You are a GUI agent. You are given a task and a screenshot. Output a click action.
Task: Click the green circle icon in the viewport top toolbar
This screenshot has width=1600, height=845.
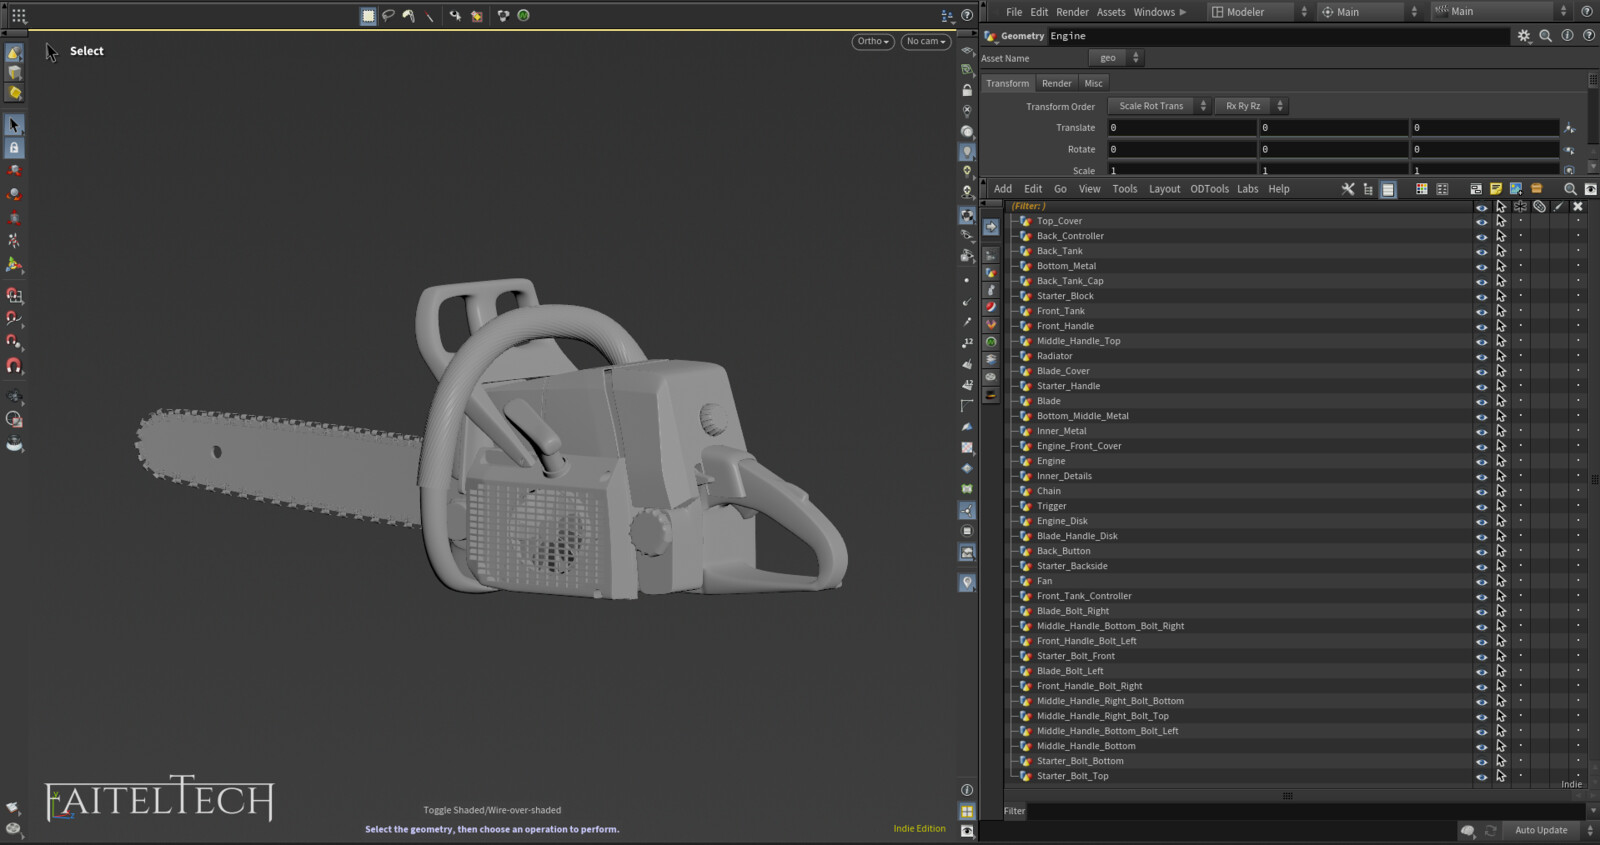coord(523,15)
